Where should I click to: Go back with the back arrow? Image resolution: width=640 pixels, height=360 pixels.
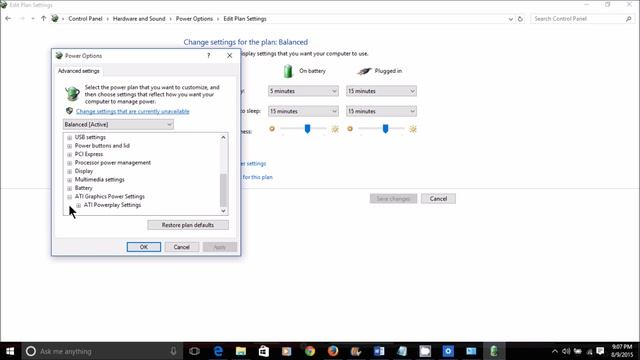pos(8,19)
